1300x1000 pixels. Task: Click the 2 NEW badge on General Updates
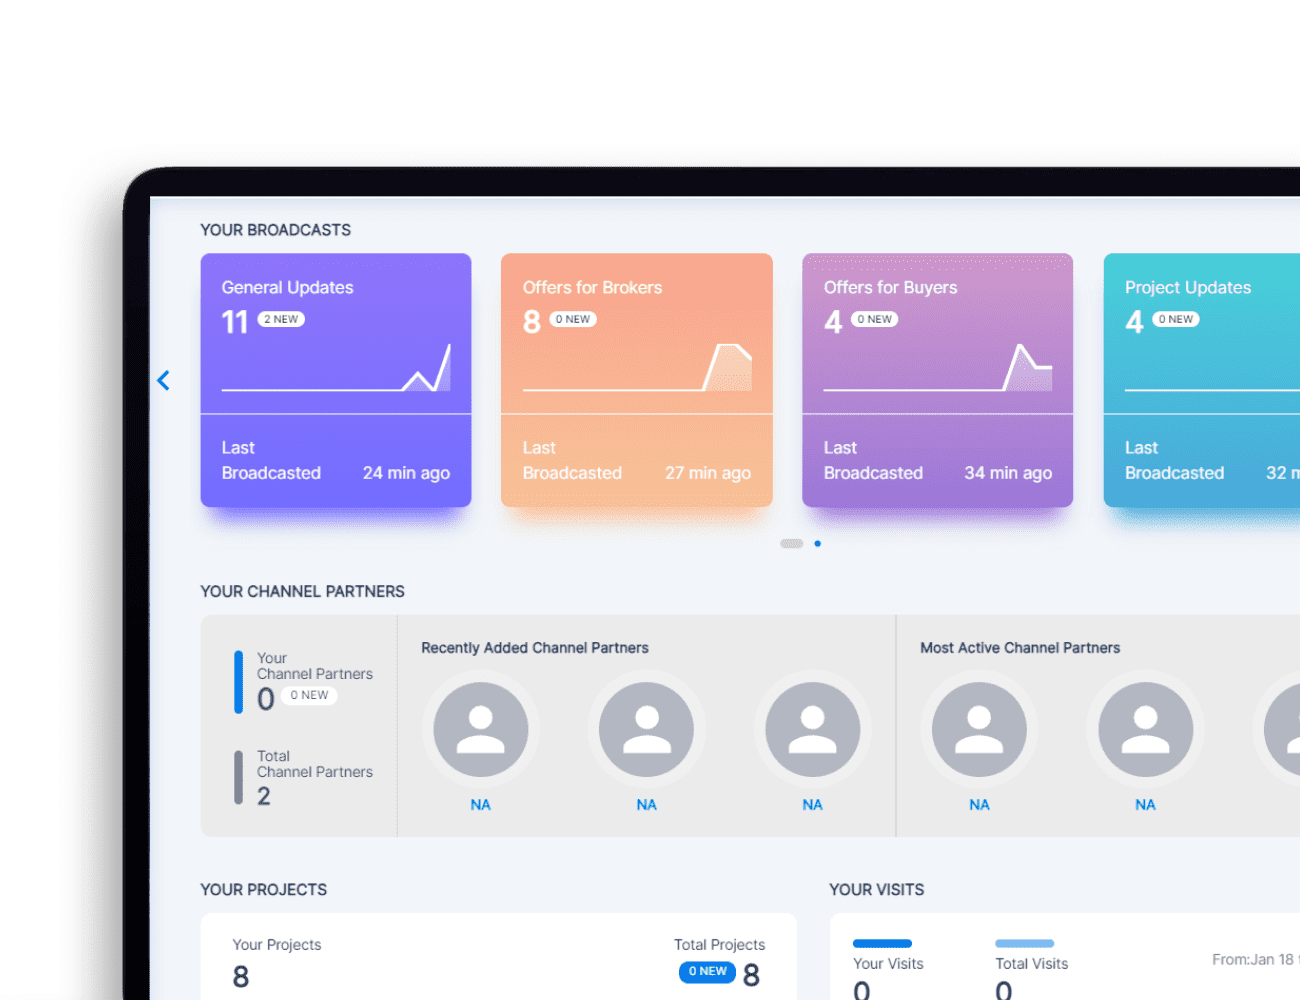click(x=281, y=320)
